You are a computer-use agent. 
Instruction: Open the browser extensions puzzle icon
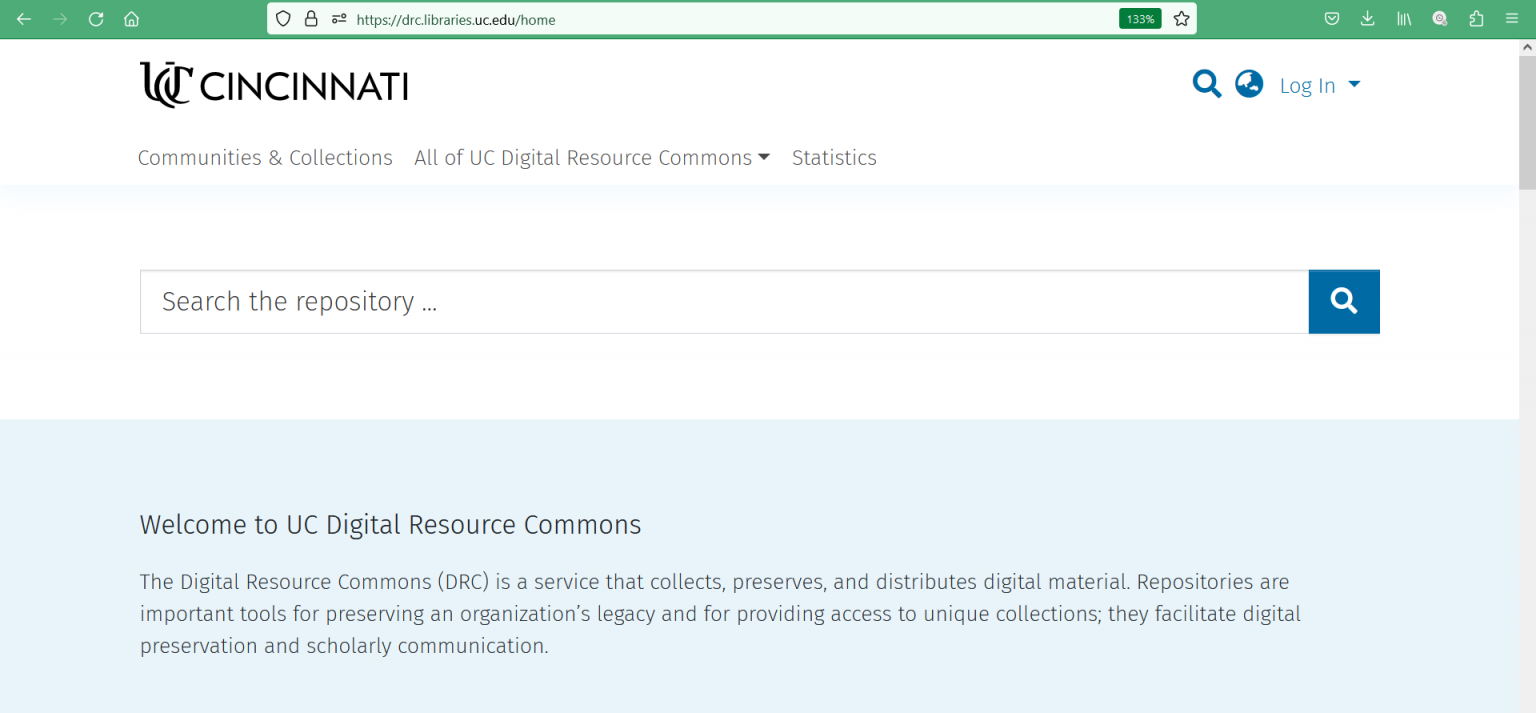pyautogui.click(x=1476, y=18)
